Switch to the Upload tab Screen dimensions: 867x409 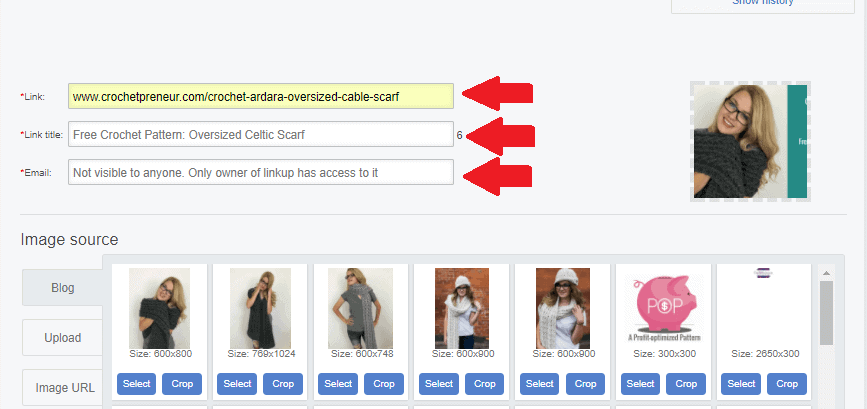[x=62, y=338]
